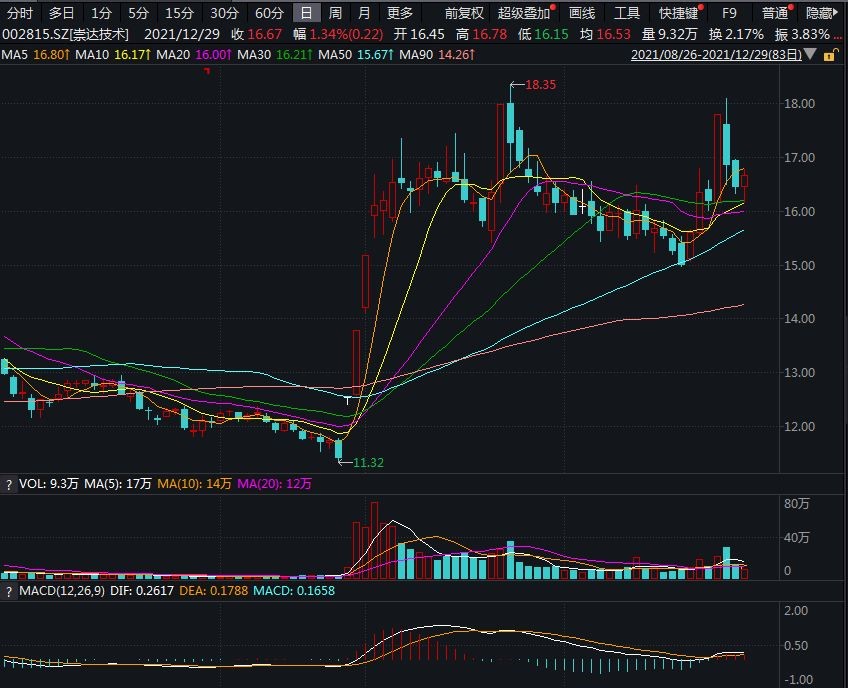Viewport: 848px width, 688px height.
Task: Select the 日 daily period tab
Action: click(306, 13)
